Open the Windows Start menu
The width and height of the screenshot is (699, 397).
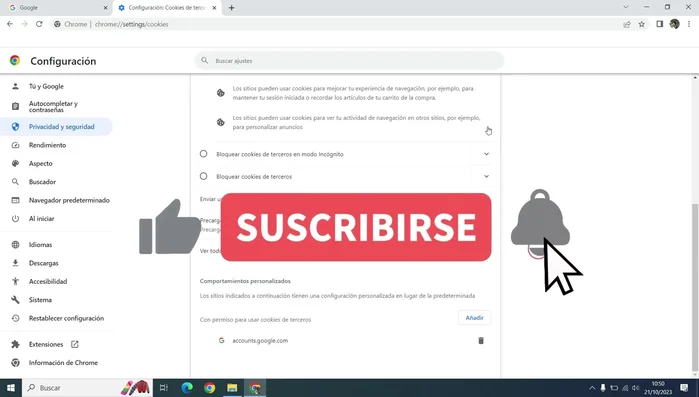pos(11,388)
